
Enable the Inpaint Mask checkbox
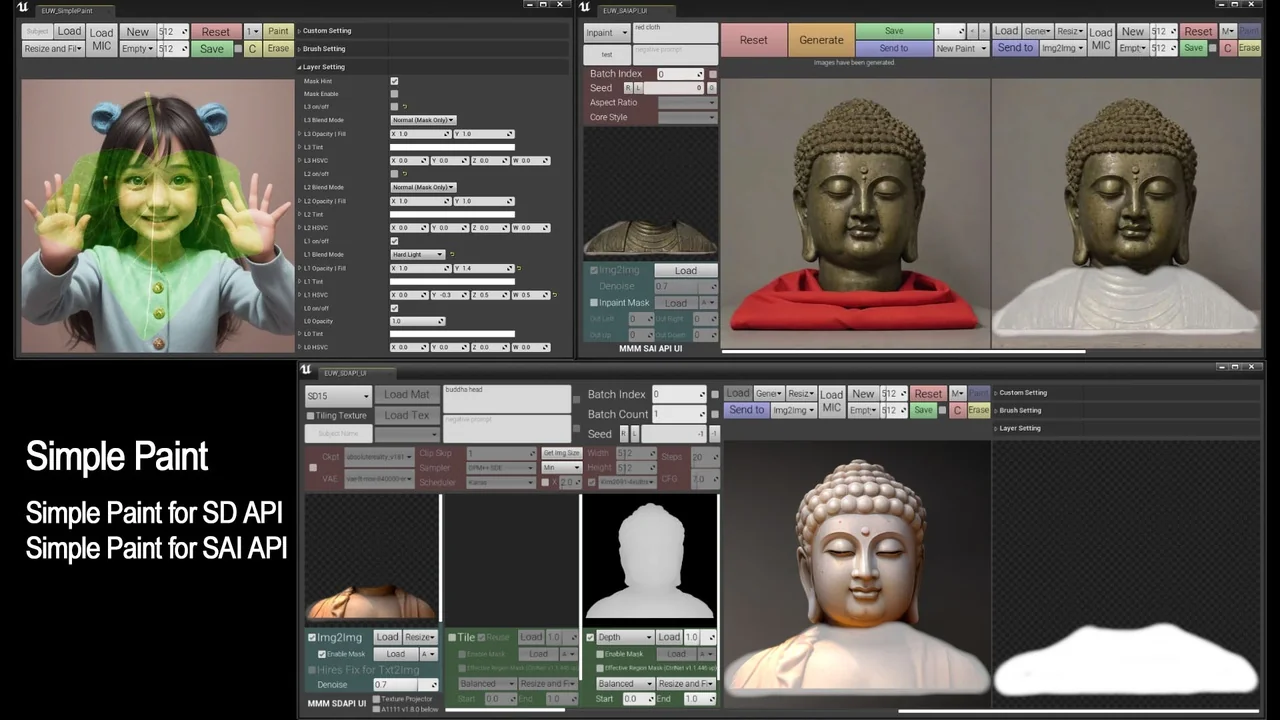pyautogui.click(x=594, y=303)
